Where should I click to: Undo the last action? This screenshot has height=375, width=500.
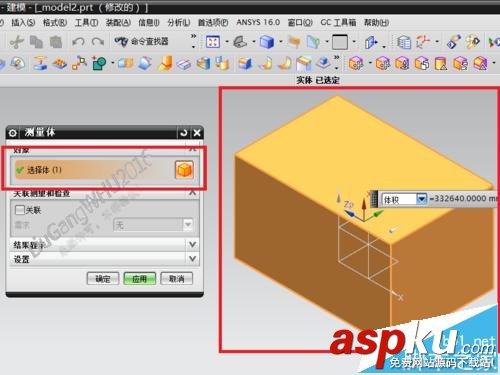(79, 42)
